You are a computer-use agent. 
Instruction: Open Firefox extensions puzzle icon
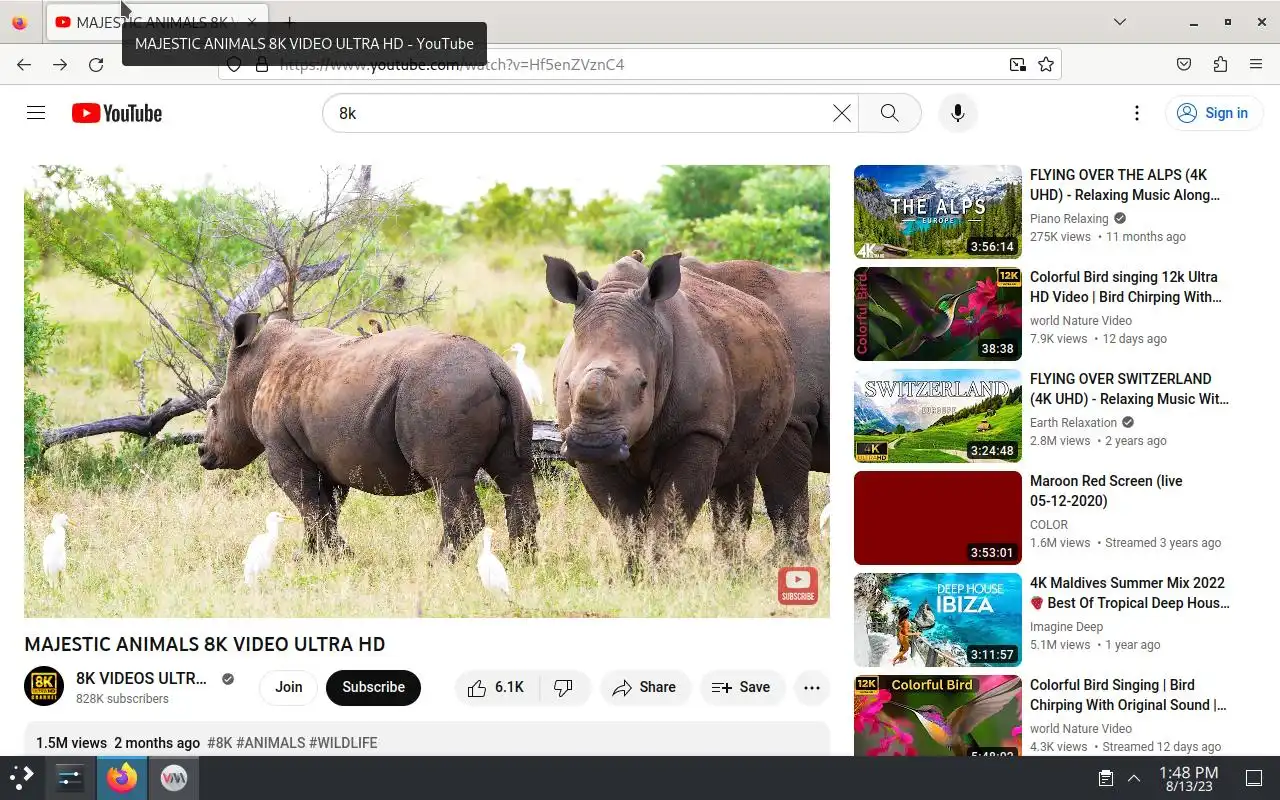click(x=1220, y=65)
